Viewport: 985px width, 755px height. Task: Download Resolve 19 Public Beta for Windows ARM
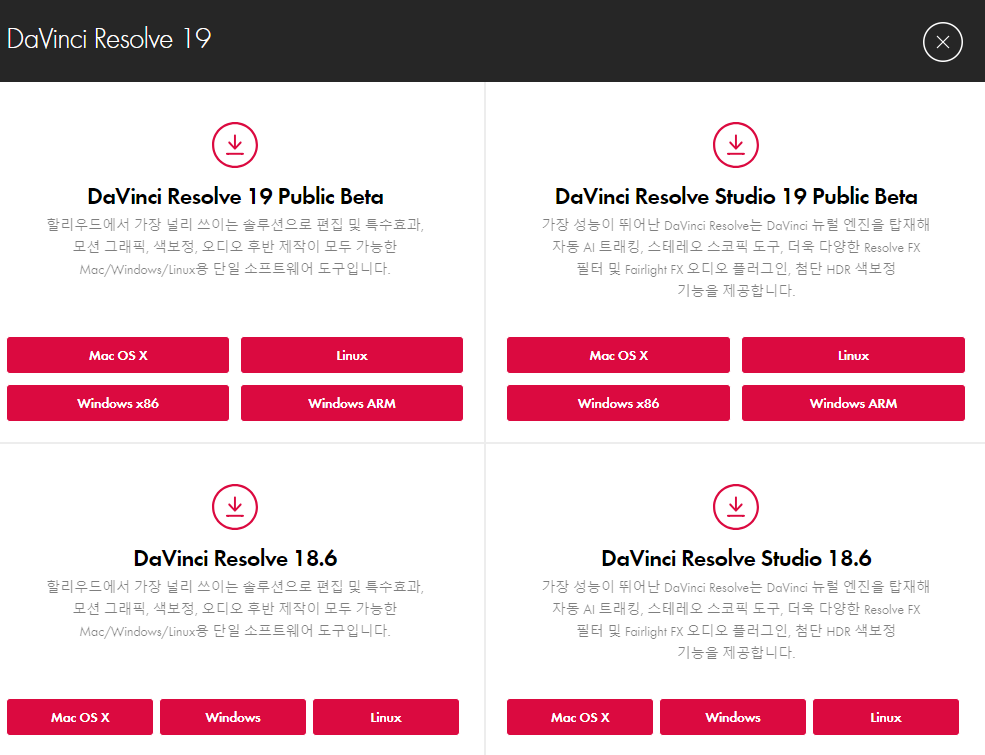coord(352,403)
